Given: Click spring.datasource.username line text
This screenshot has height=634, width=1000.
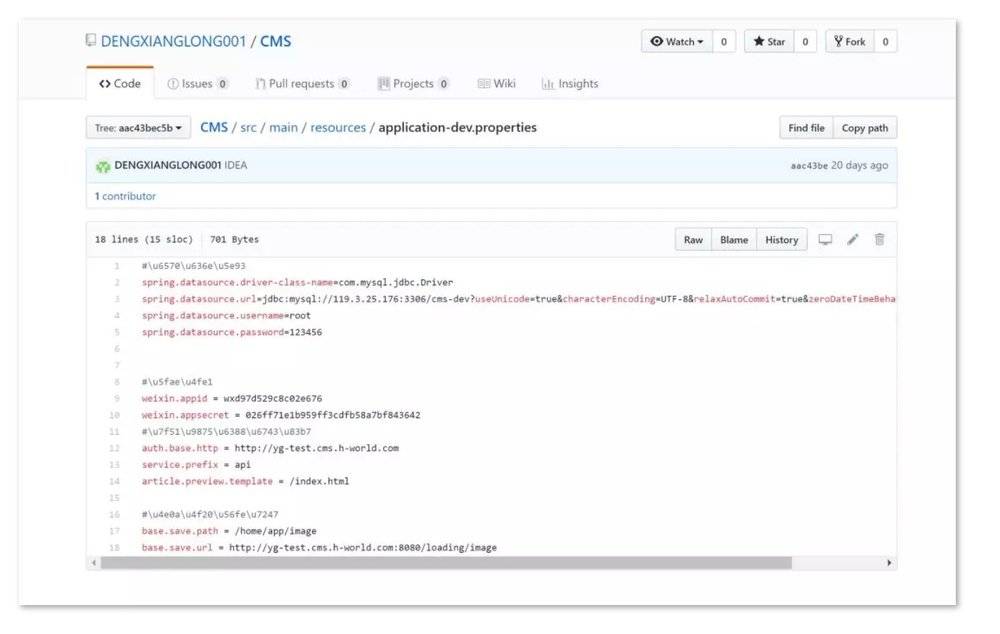Looking at the screenshot, I should coord(226,315).
